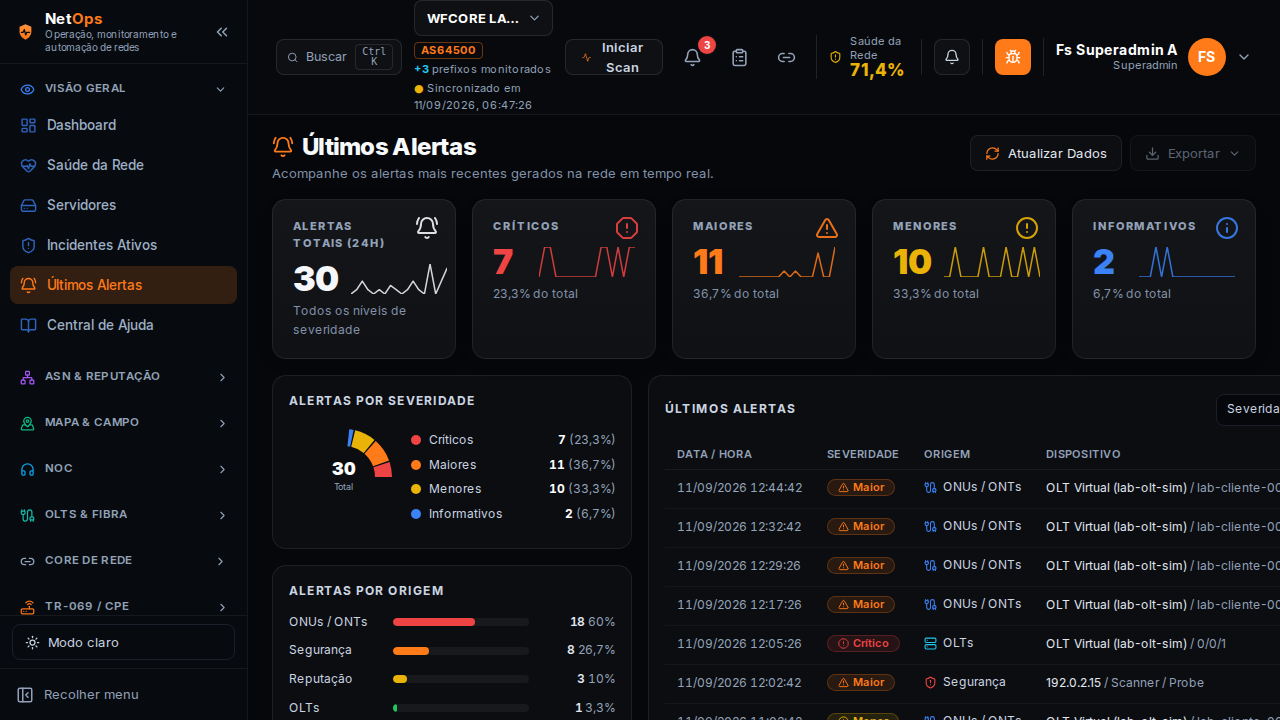Click the Iniciar Scan button
Image resolution: width=1280 pixels, height=720 pixels.
pyautogui.click(x=614, y=57)
